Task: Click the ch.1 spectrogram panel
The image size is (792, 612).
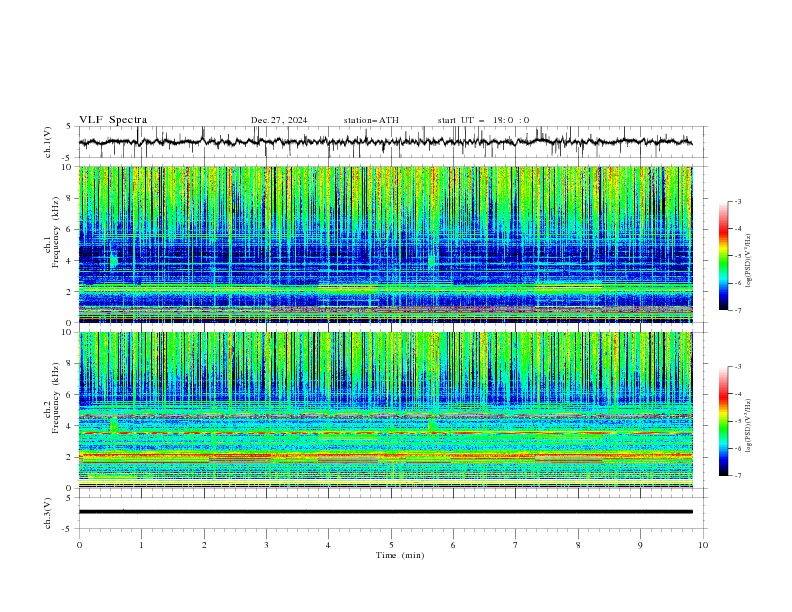Action: click(385, 244)
